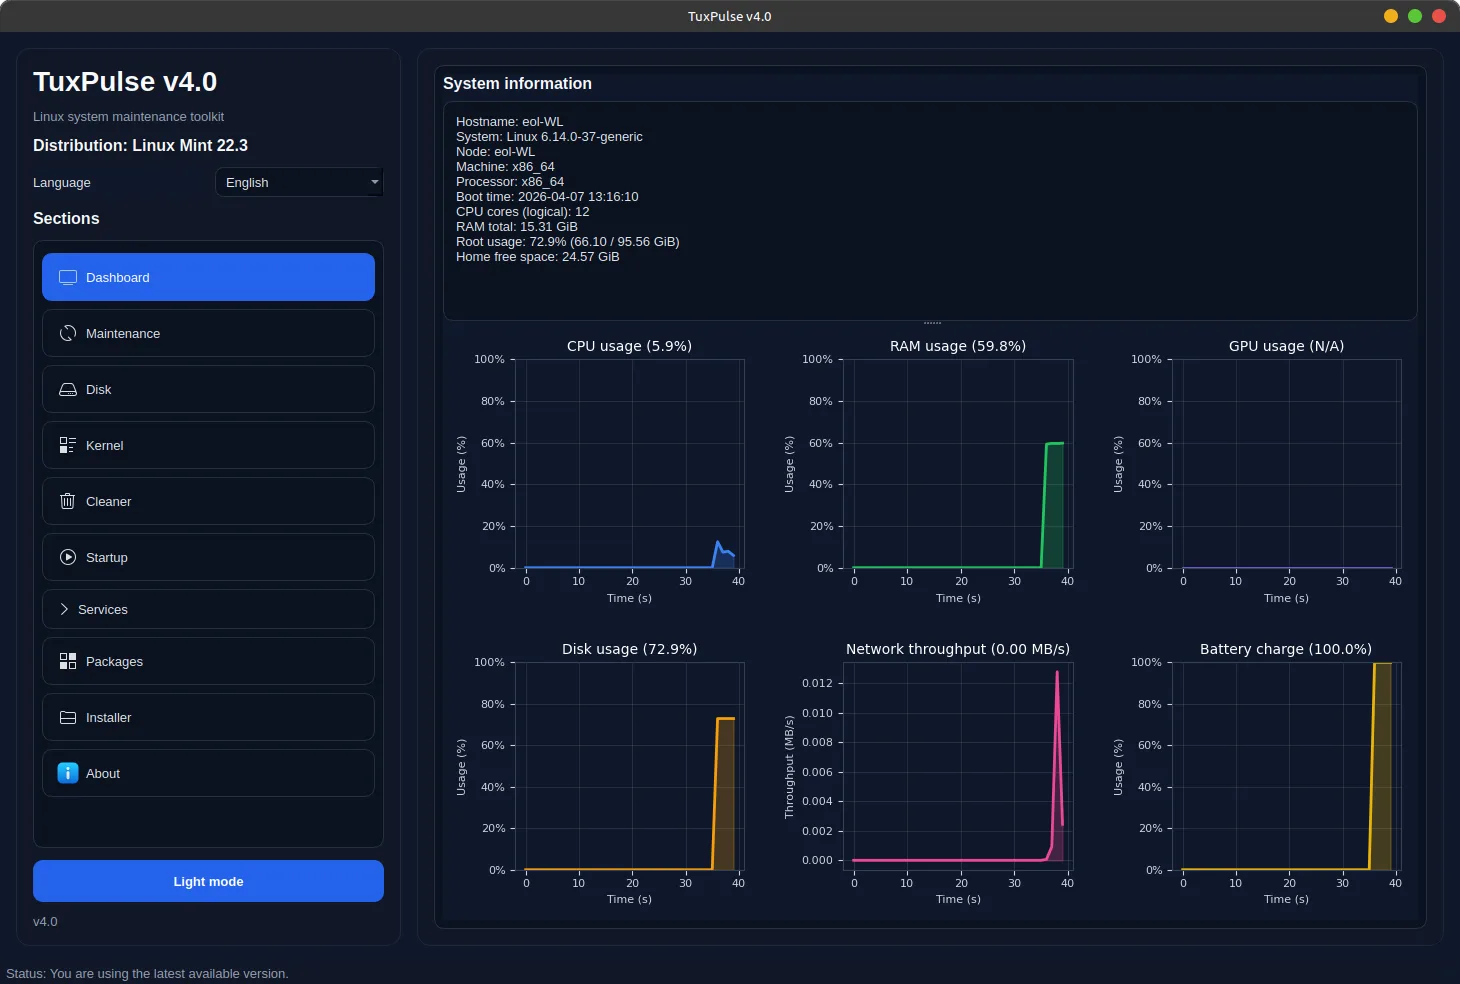The height and width of the screenshot is (984, 1460).
Task: Click the Battery charge chart bar
Action: pos(1380,765)
